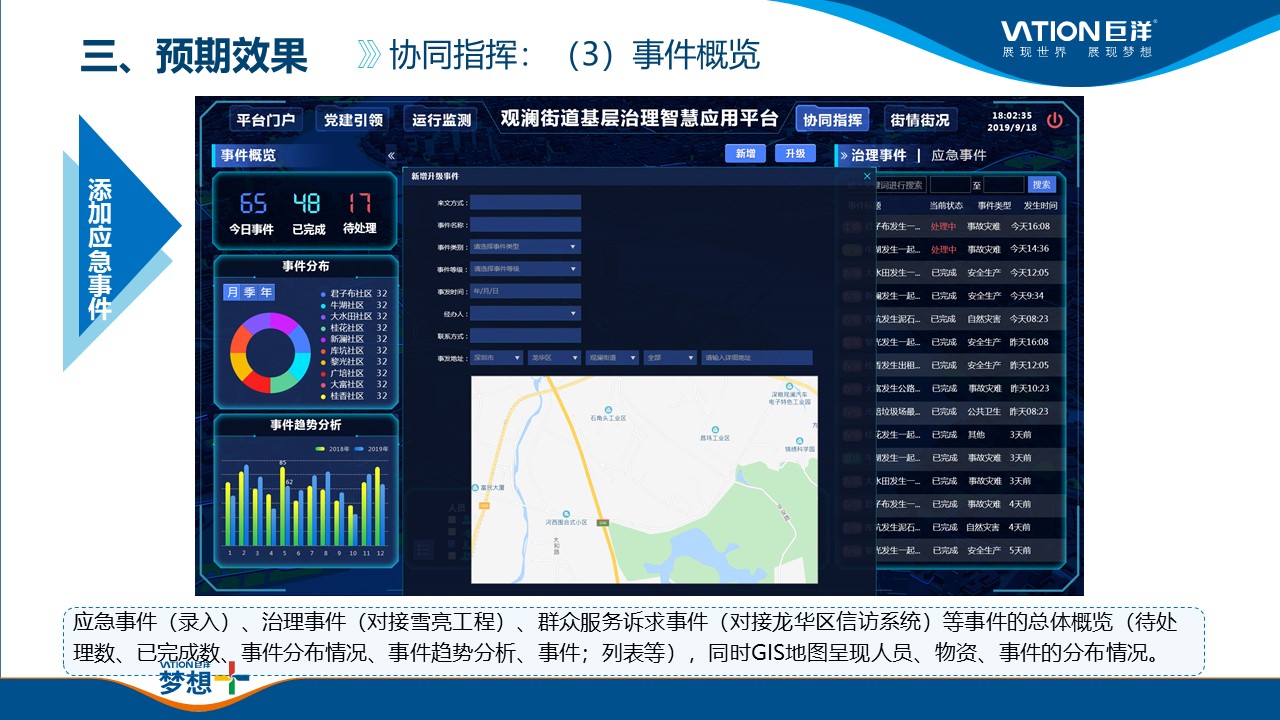Open the 龙华区 district dropdown
The image size is (1280, 720).
pos(554,358)
